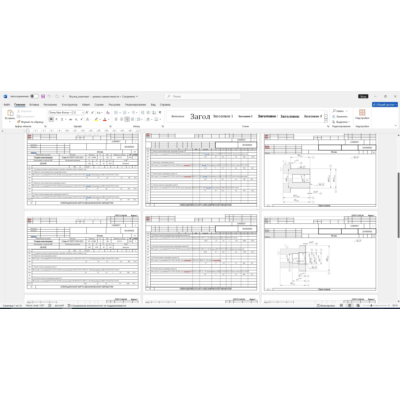
Task: Select the text highlight color marker icon
Action: 96,119
